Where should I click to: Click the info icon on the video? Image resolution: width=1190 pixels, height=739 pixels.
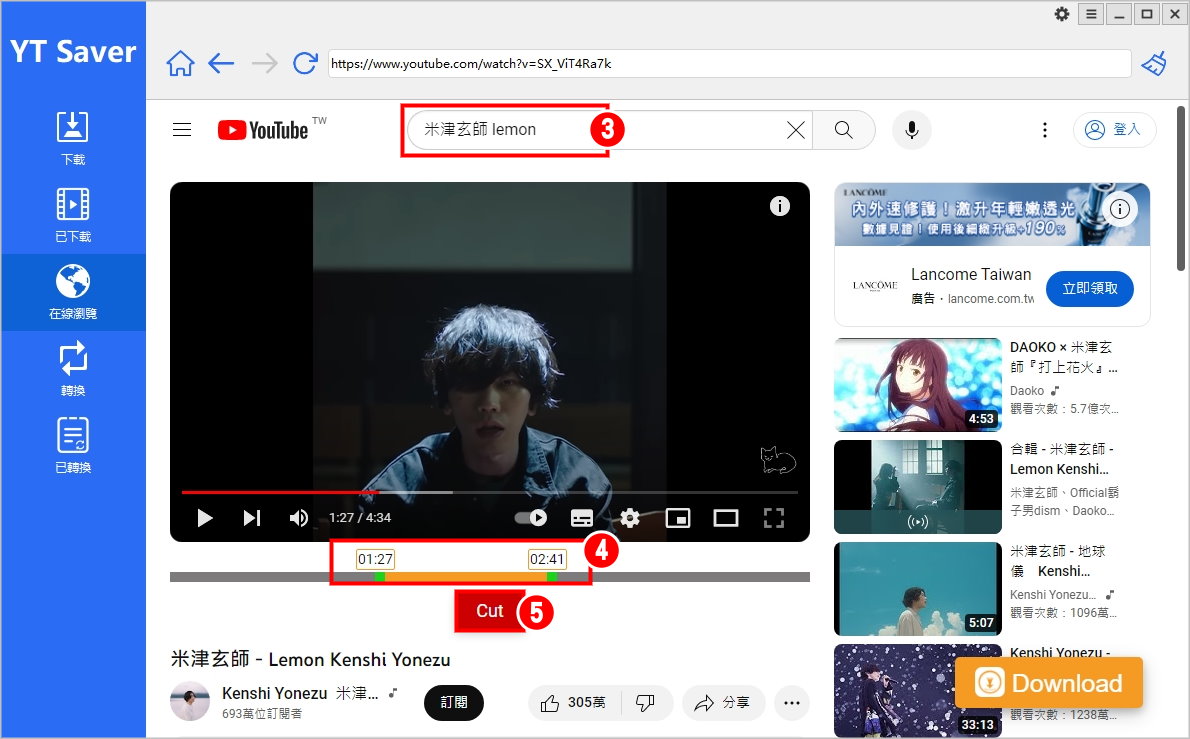point(779,206)
